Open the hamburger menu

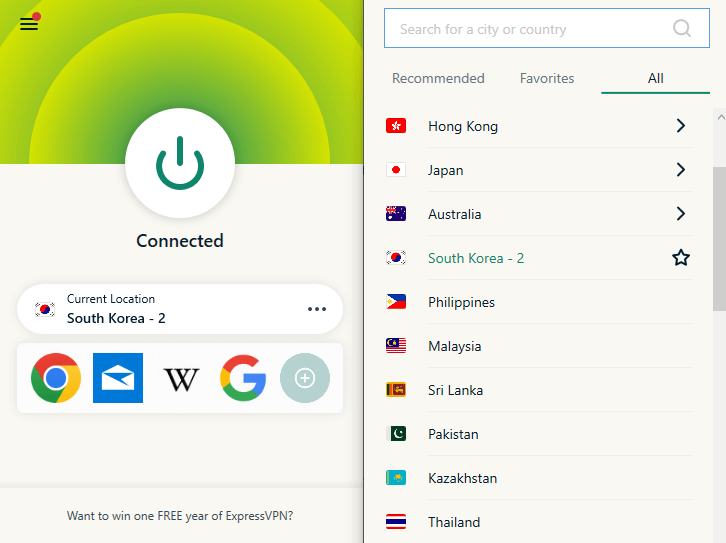point(29,24)
